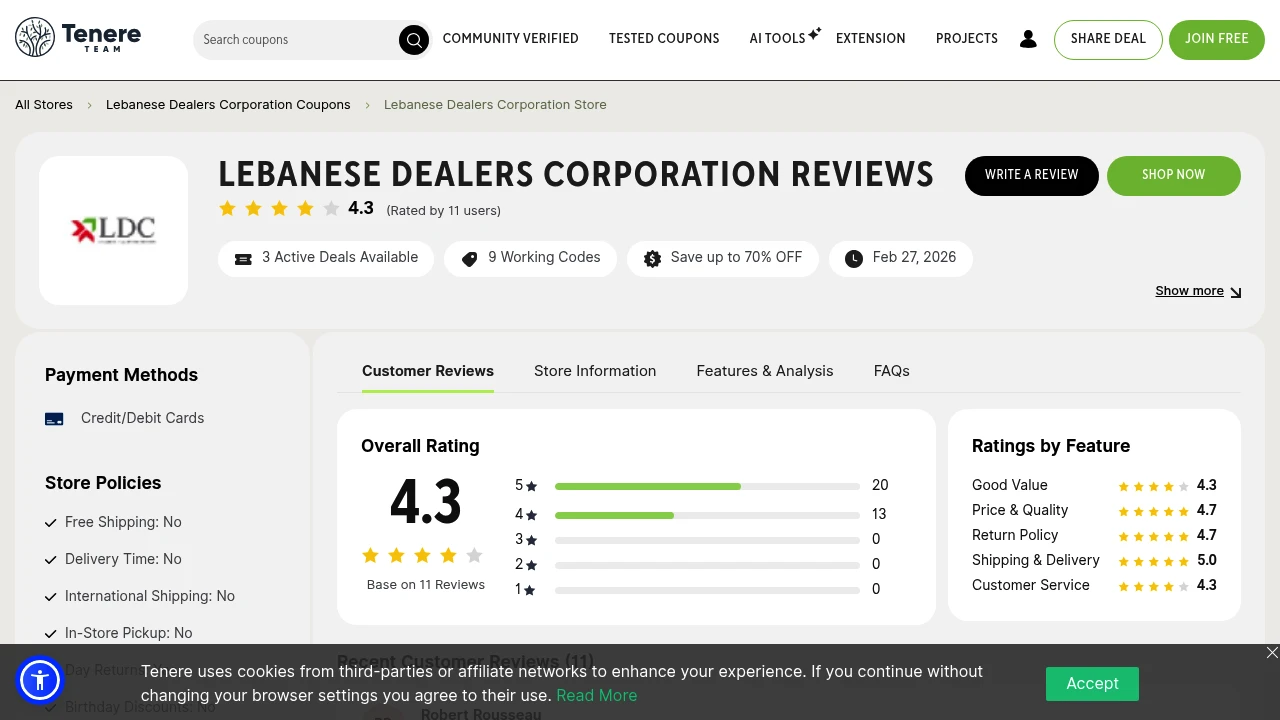Click the ticket icon beside Active Deals
This screenshot has height=720, width=1280.
click(243, 259)
